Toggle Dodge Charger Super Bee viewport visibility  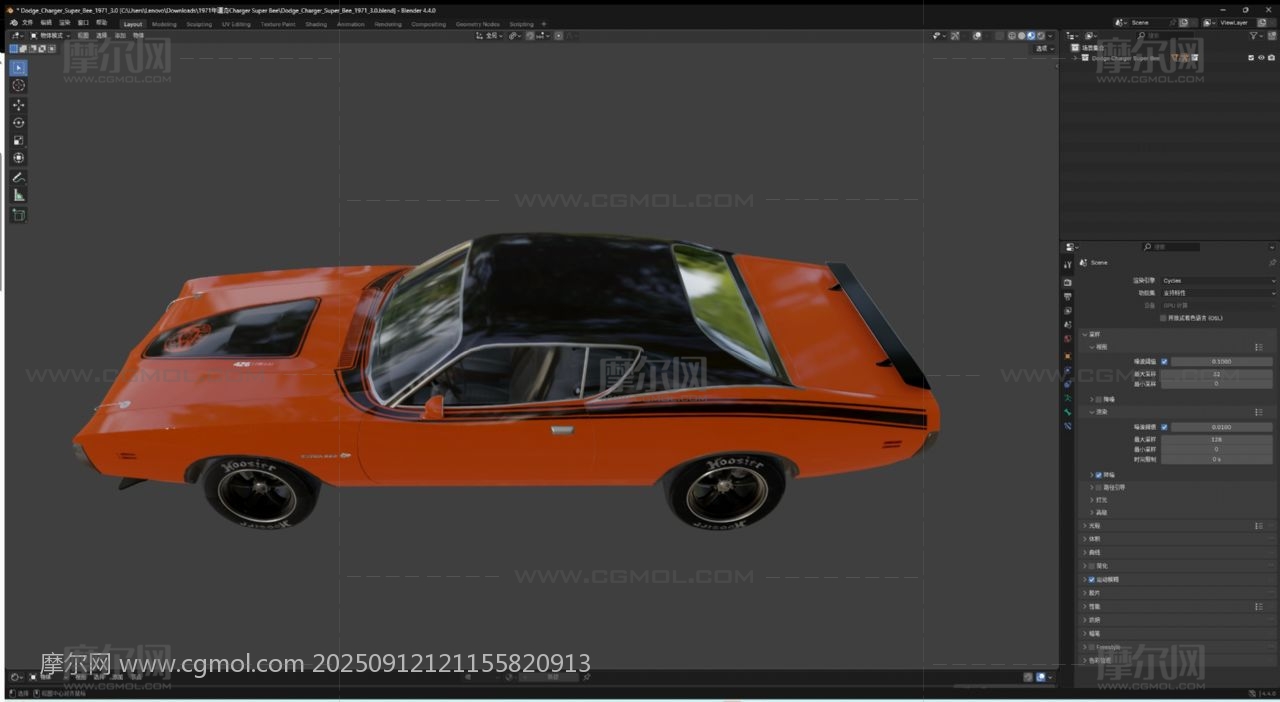1261,58
